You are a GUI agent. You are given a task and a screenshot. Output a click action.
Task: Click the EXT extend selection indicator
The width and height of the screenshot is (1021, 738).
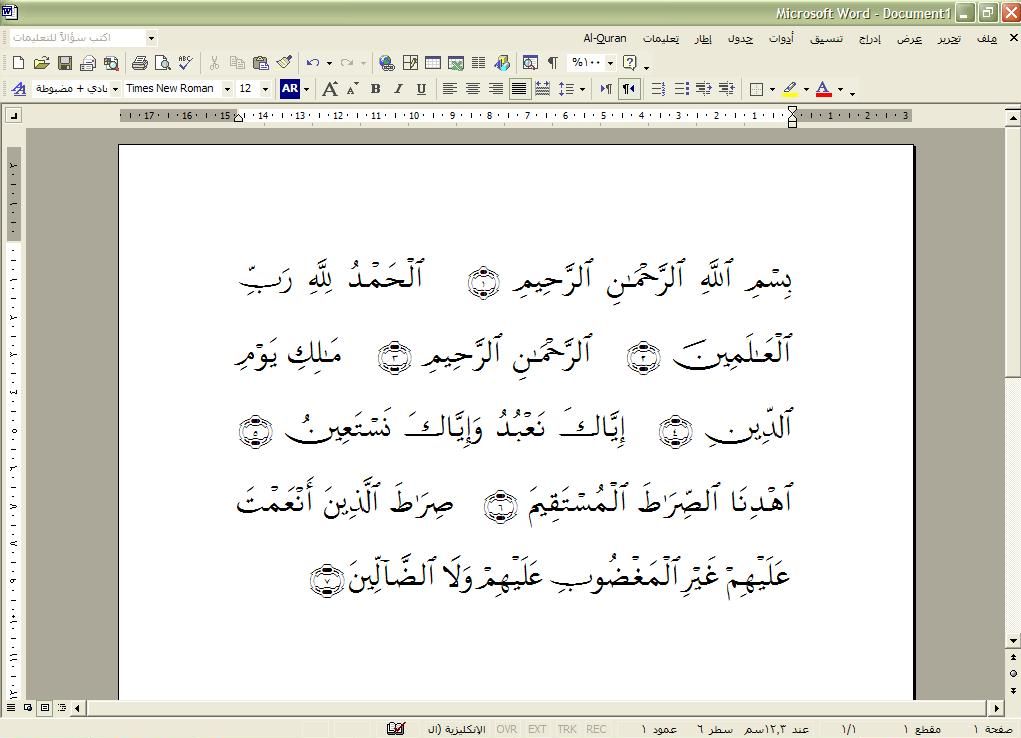(537, 730)
